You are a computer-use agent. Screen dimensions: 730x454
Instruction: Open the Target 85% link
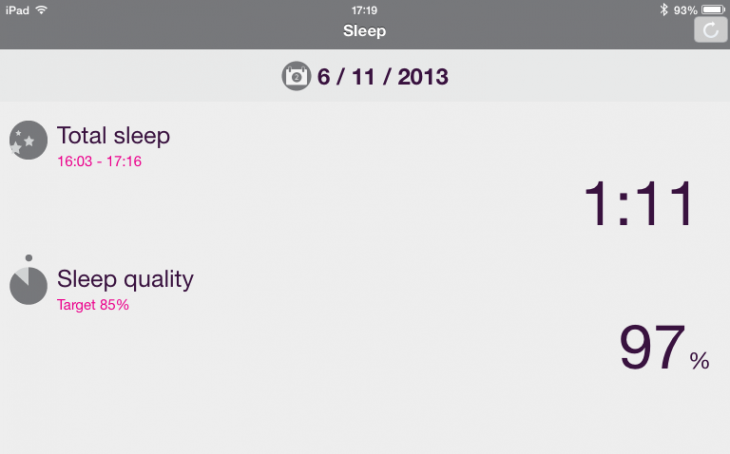coord(93,305)
